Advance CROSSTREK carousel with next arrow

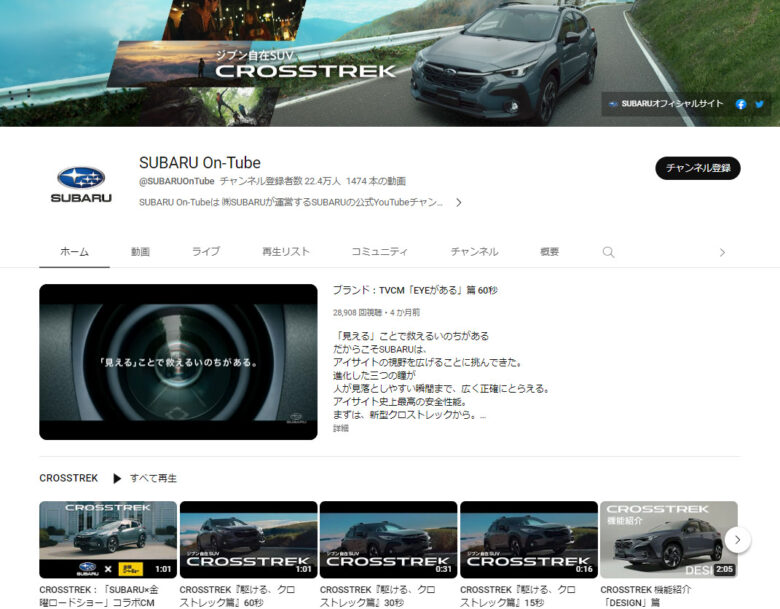point(737,539)
